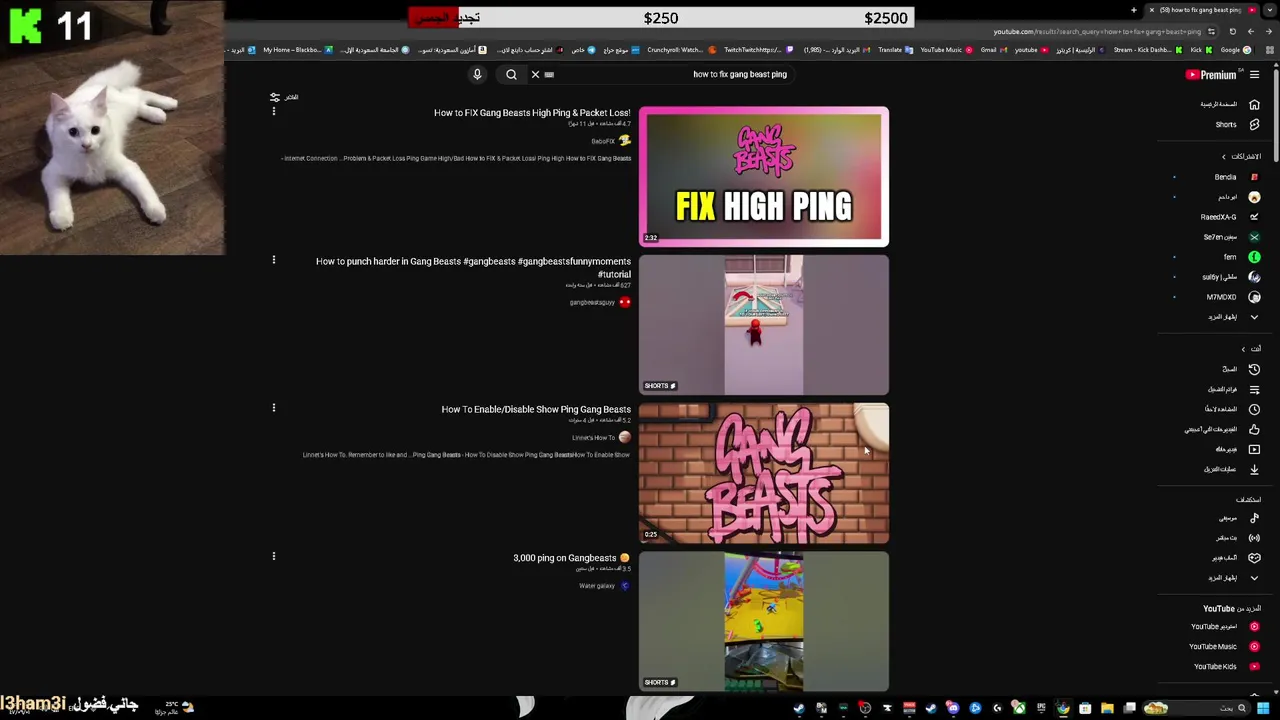Open 'How to FIX Gang Beasts High Ping' title
Viewport: 1280px width, 720px height.
pyautogui.click(x=532, y=113)
